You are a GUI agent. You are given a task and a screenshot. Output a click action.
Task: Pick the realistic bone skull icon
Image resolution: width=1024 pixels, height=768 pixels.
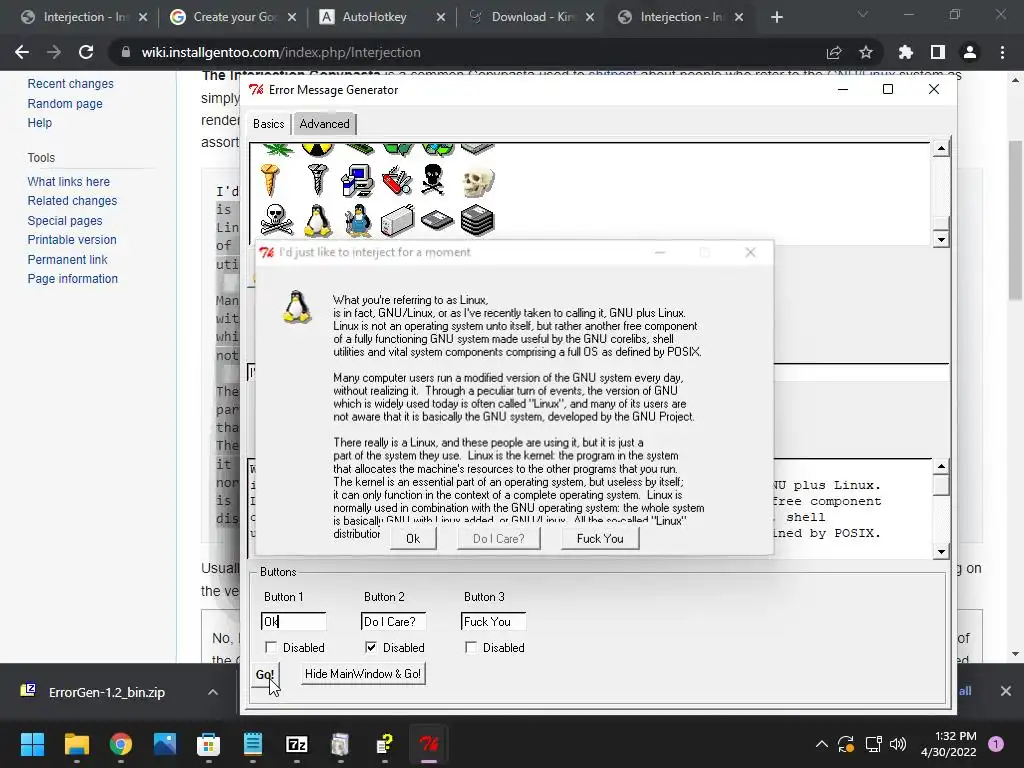(477, 182)
